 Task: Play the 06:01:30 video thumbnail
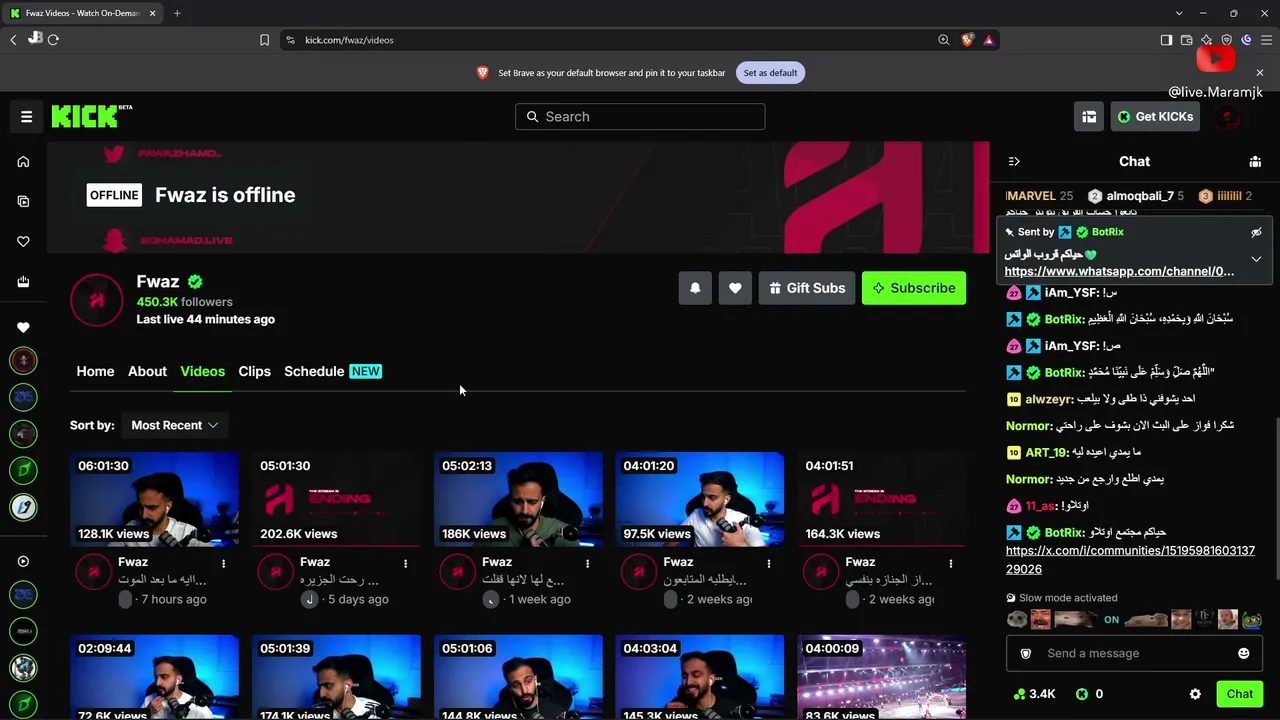click(154, 499)
